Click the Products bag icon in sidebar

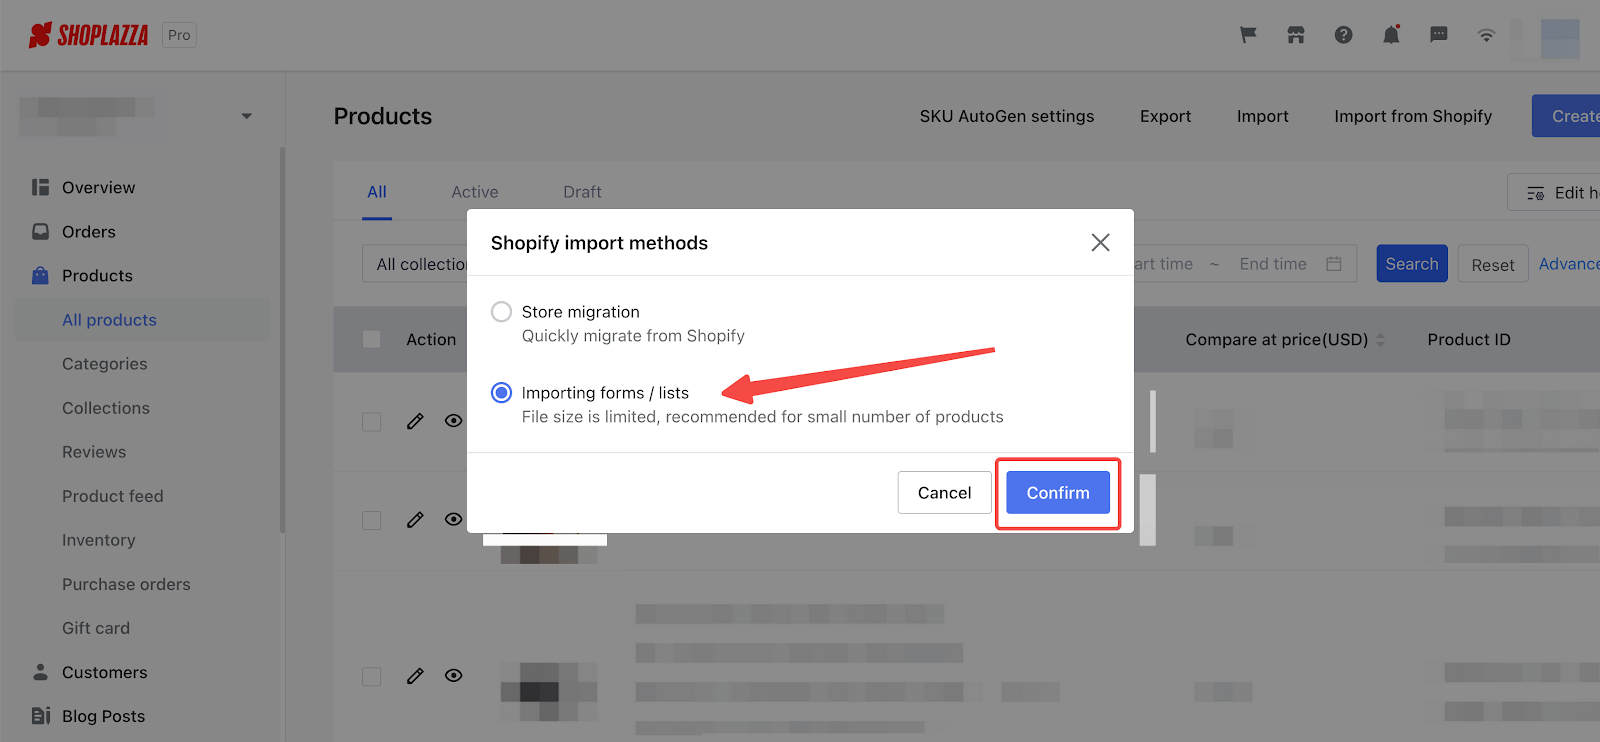pyautogui.click(x=40, y=275)
